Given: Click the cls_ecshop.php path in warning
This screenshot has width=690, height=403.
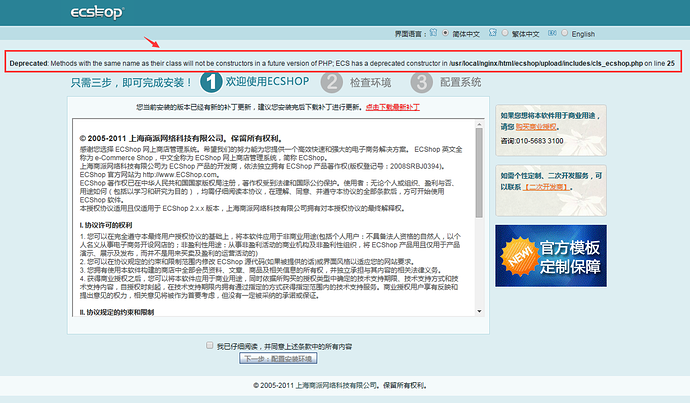Looking at the screenshot, I should click(x=546, y=63).
